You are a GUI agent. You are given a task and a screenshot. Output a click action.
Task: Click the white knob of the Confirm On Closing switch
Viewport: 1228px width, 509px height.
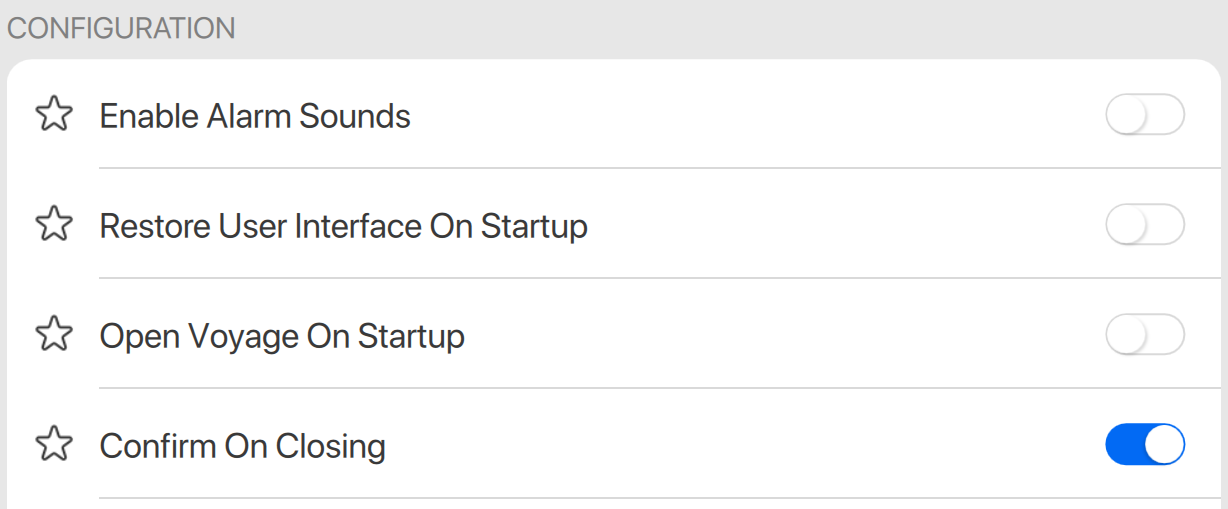[1164, 444]
